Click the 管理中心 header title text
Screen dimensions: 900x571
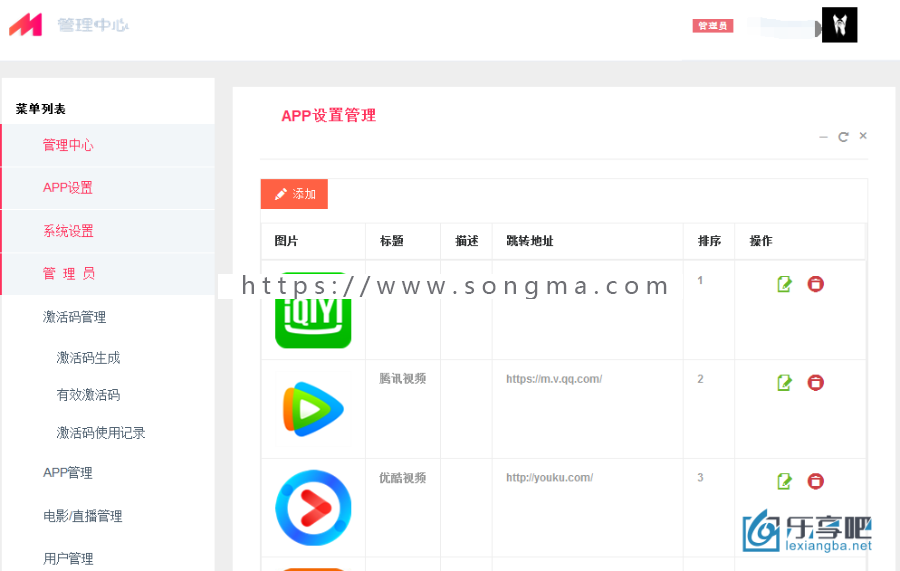93,25
